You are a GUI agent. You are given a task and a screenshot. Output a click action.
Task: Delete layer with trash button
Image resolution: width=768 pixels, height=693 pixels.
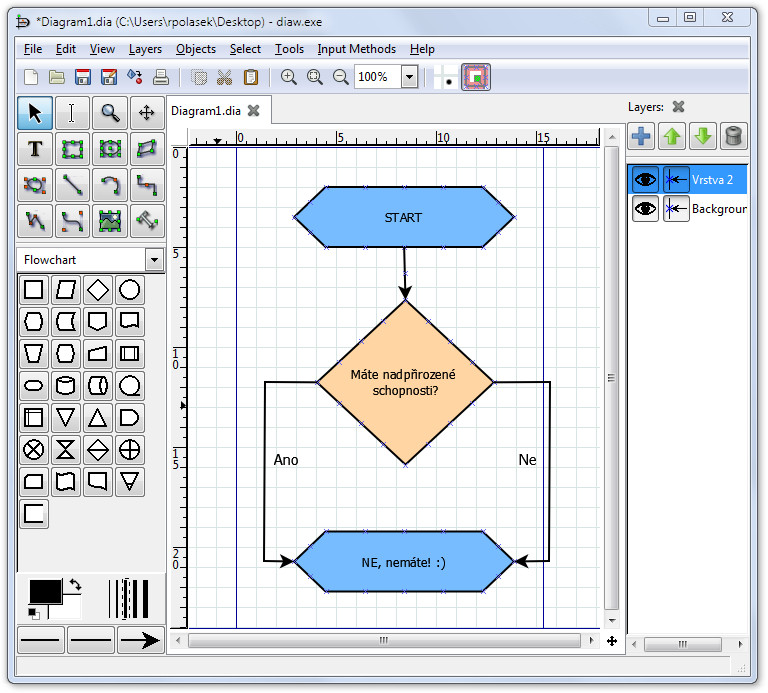(x=734, y=136)
